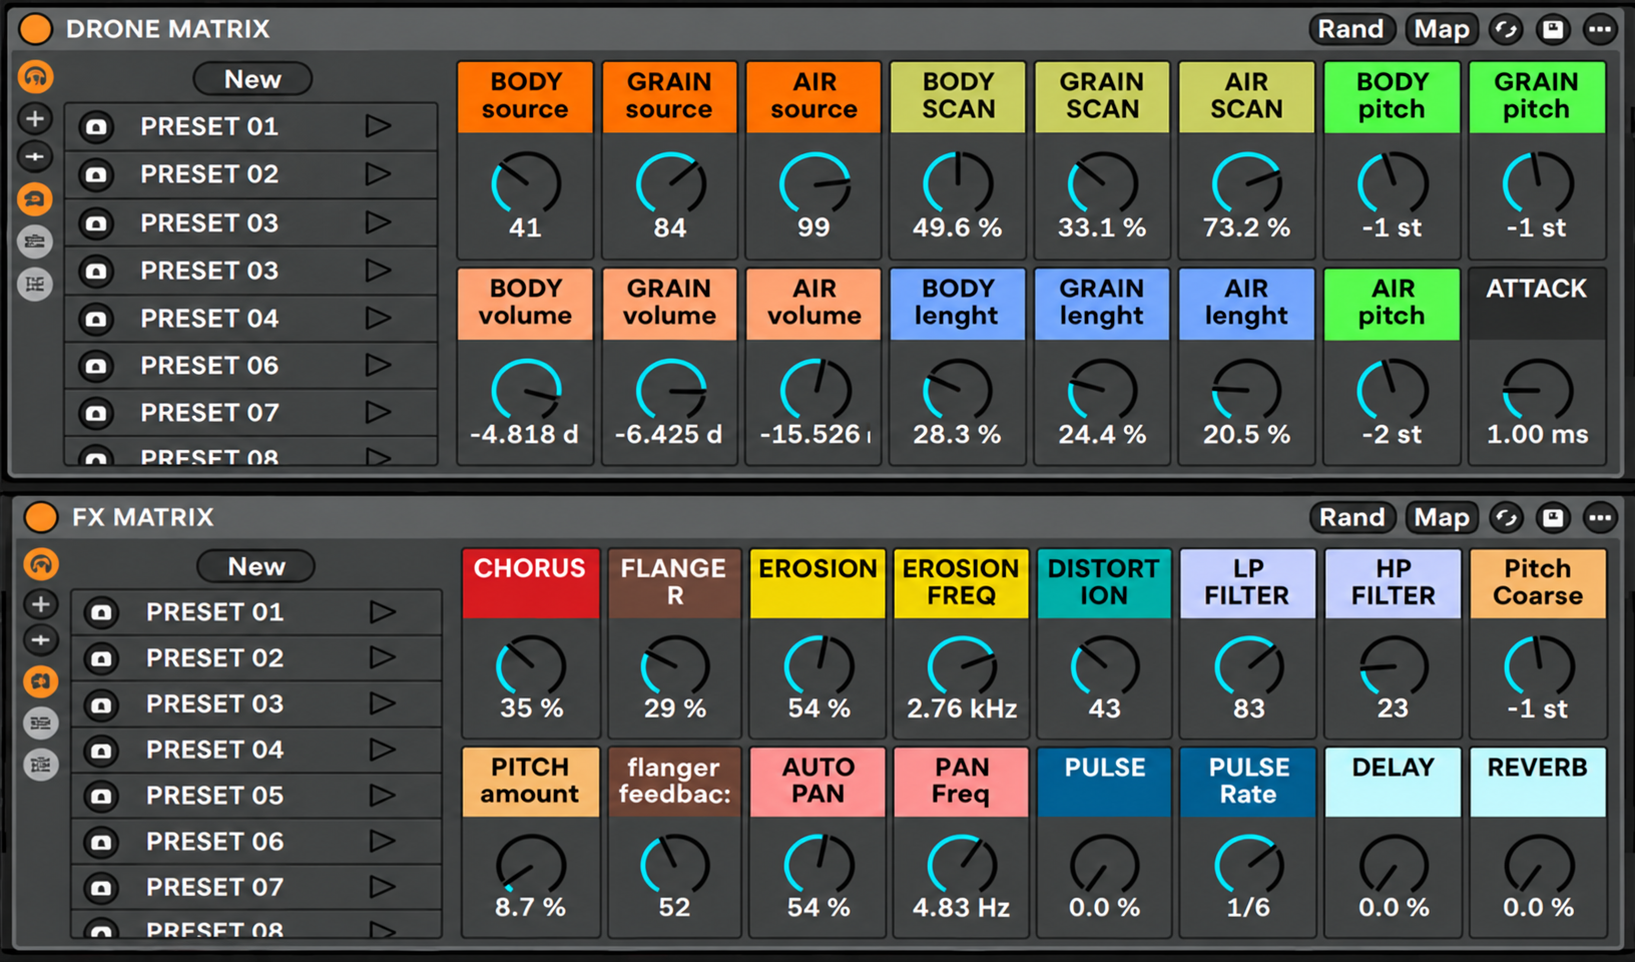Toggle the DRONE MATRIX device activator circle
This screenshot has height=962, width=1635.
[x=36, y=29]
